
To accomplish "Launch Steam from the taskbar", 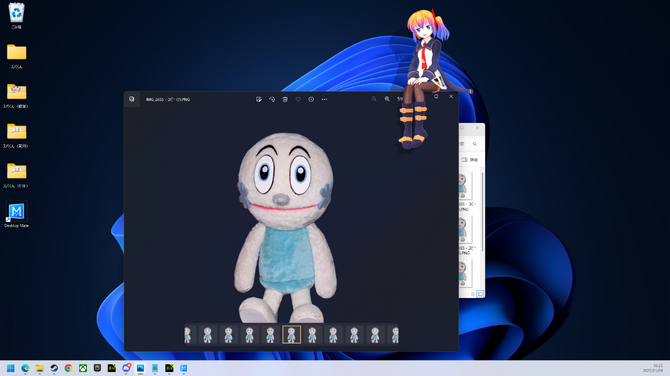I will coord(54,368).
